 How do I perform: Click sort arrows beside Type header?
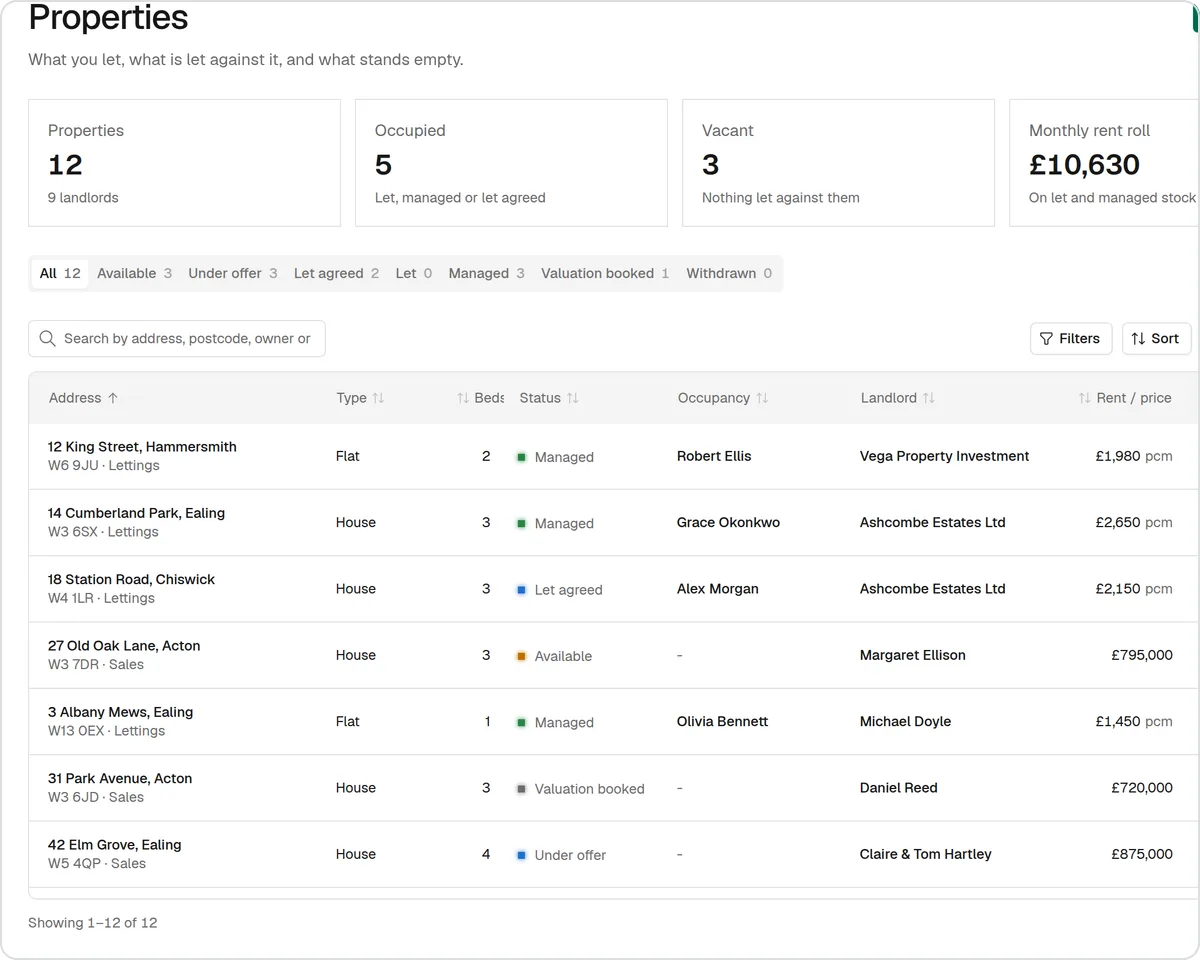click(378, 398)
